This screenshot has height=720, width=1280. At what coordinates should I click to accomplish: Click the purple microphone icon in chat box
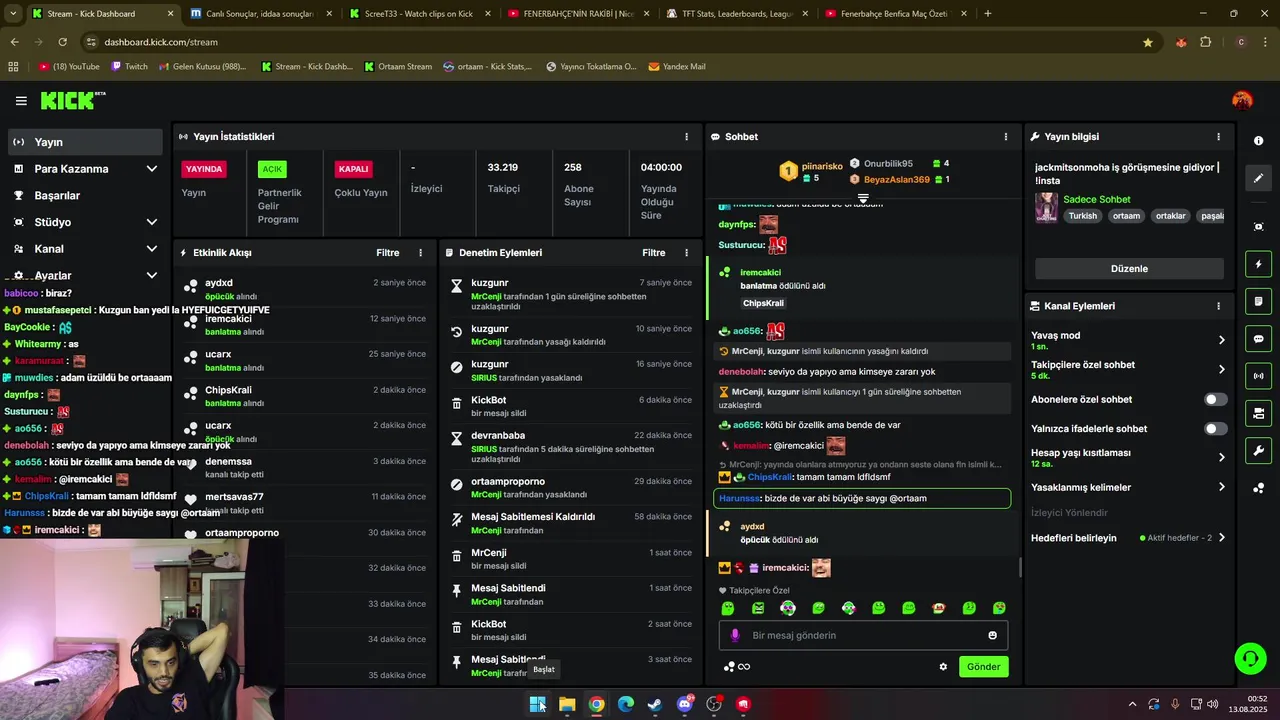pos(735,635)
